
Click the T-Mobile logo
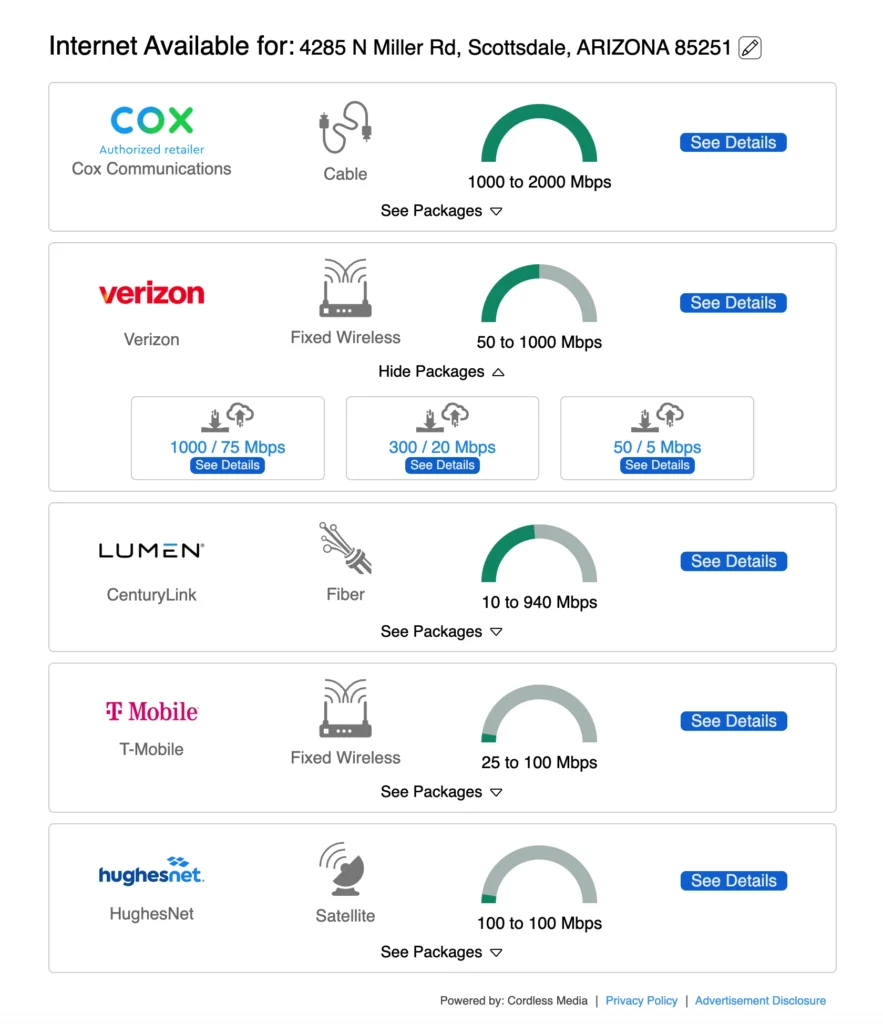pyautogui.click(x=152, y=711)
